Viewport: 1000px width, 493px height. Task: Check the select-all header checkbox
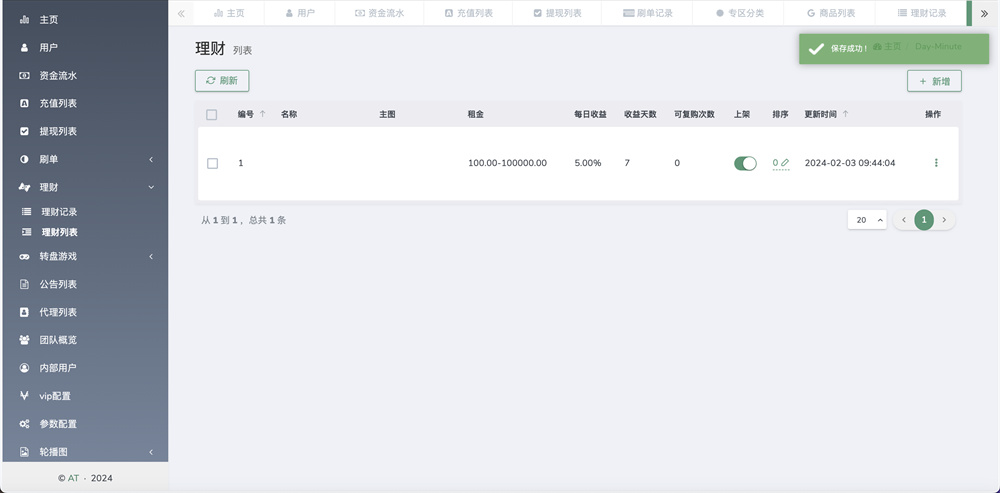(212, 115)
